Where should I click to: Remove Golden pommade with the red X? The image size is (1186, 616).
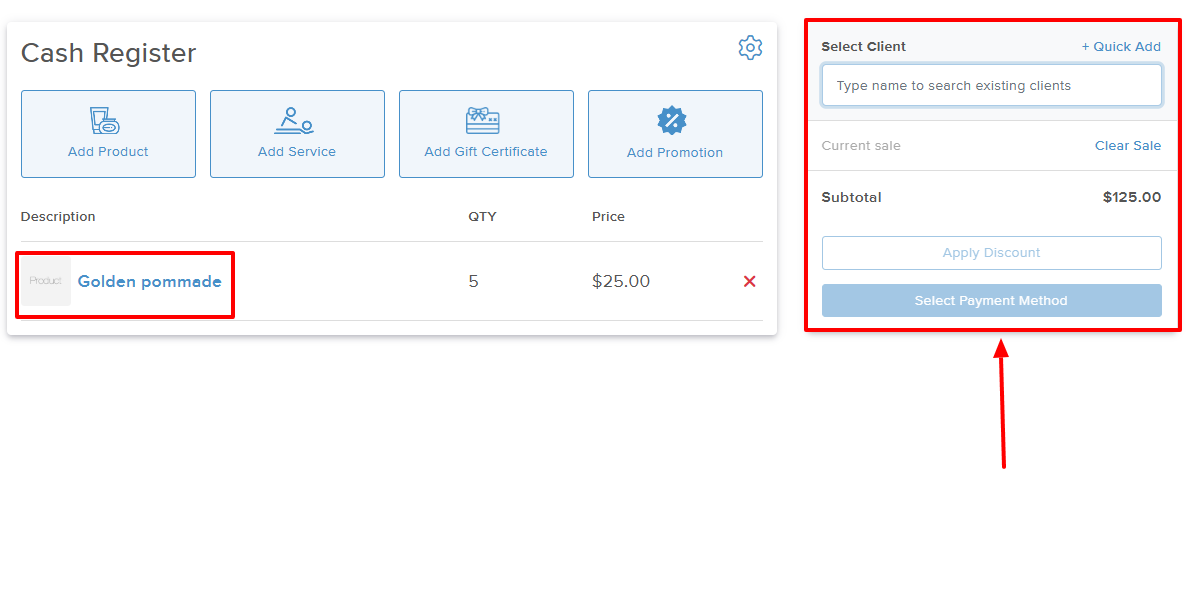(x=749, y=282)
